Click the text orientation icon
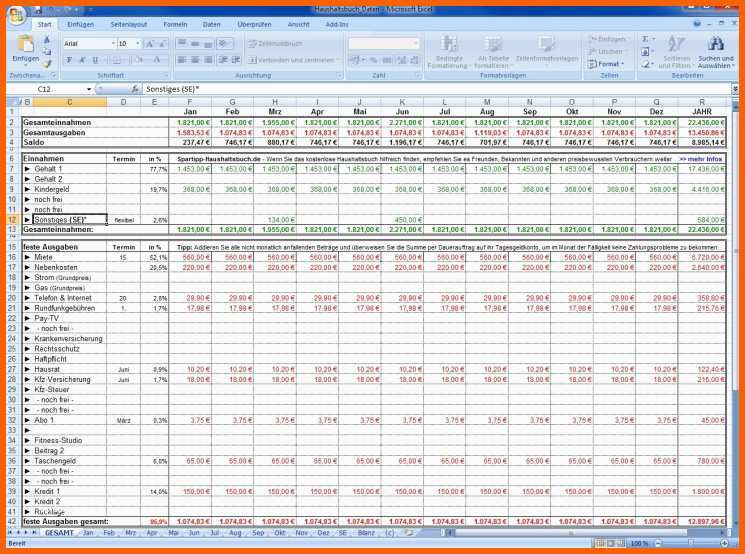Image resolution: width=745 pixels, height=554 pixels. pyautogui.click(x=223, y=44)
